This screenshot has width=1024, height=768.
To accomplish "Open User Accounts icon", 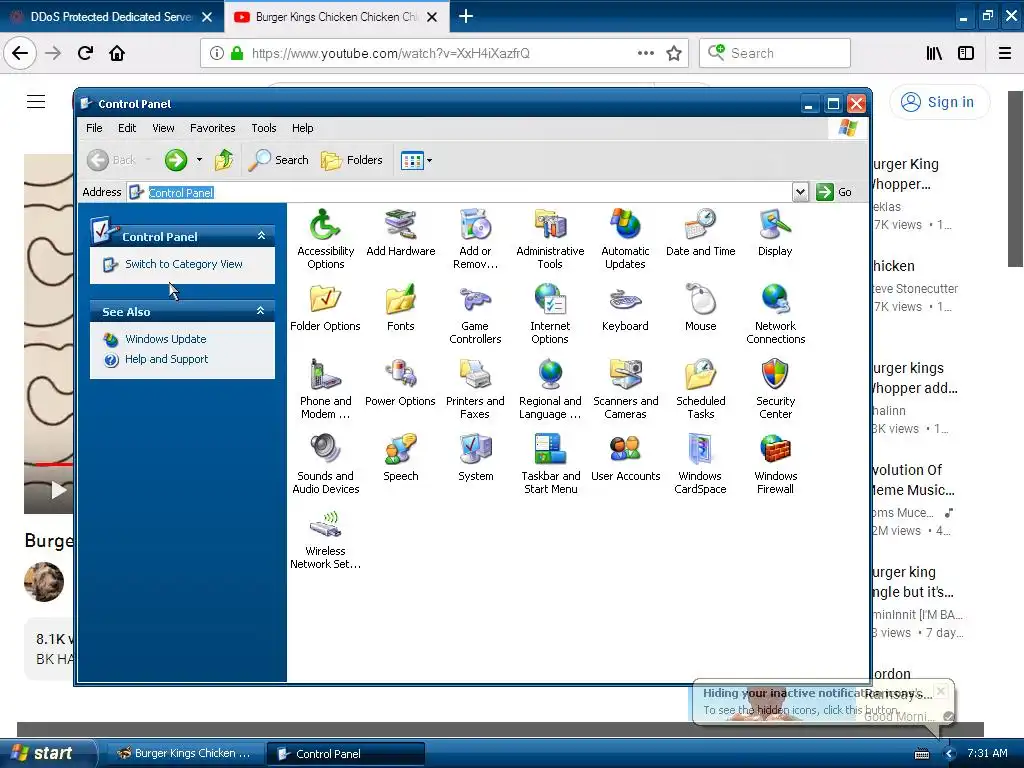I will point(625,458).
